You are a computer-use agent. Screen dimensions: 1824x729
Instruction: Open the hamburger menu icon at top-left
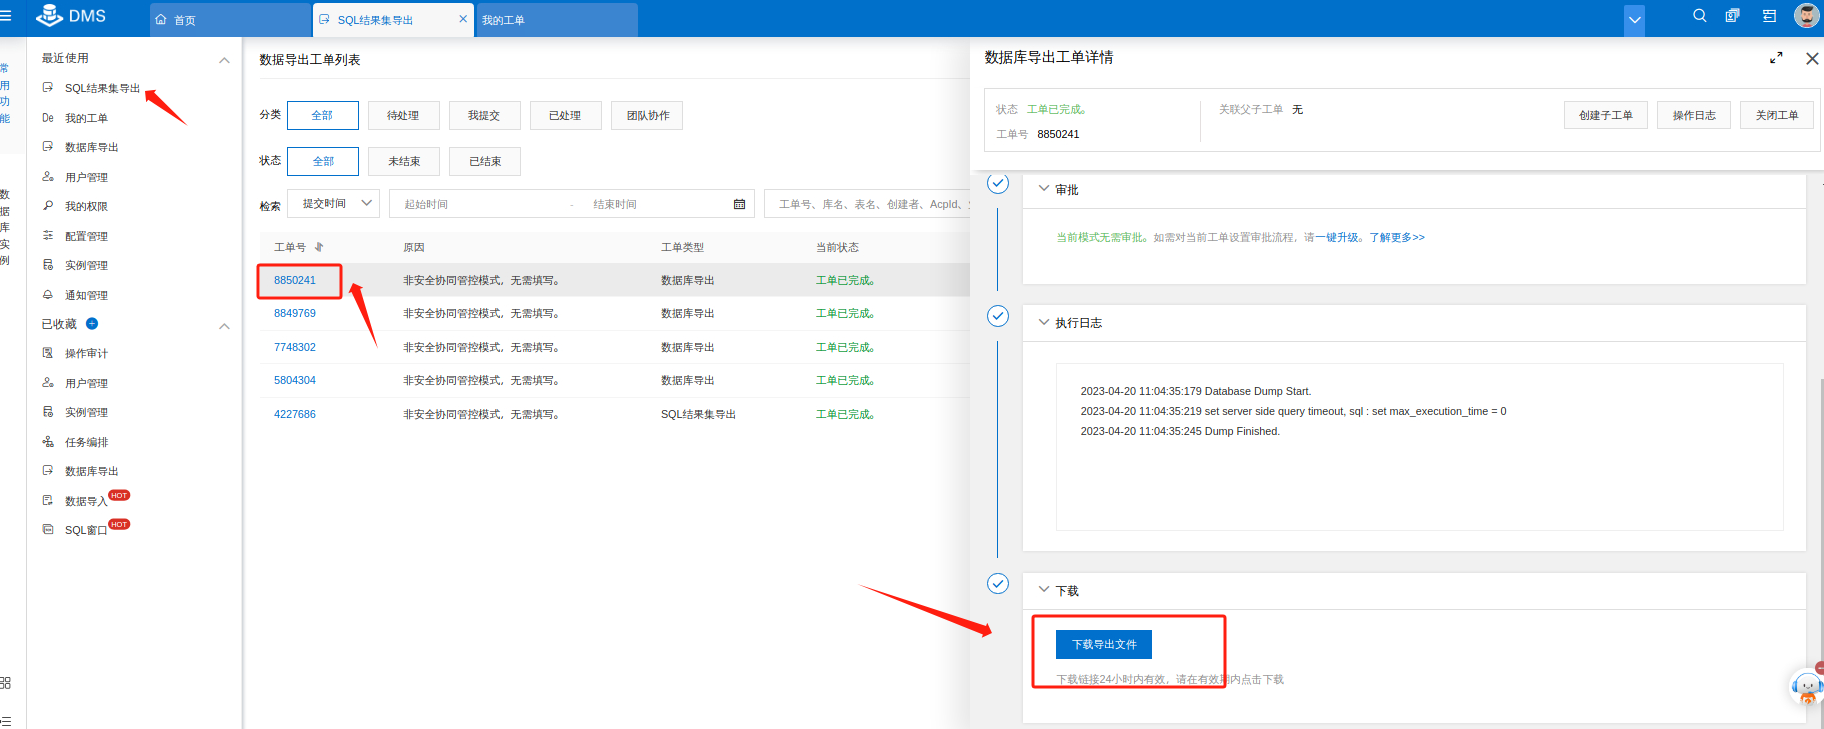coord(6,16)
